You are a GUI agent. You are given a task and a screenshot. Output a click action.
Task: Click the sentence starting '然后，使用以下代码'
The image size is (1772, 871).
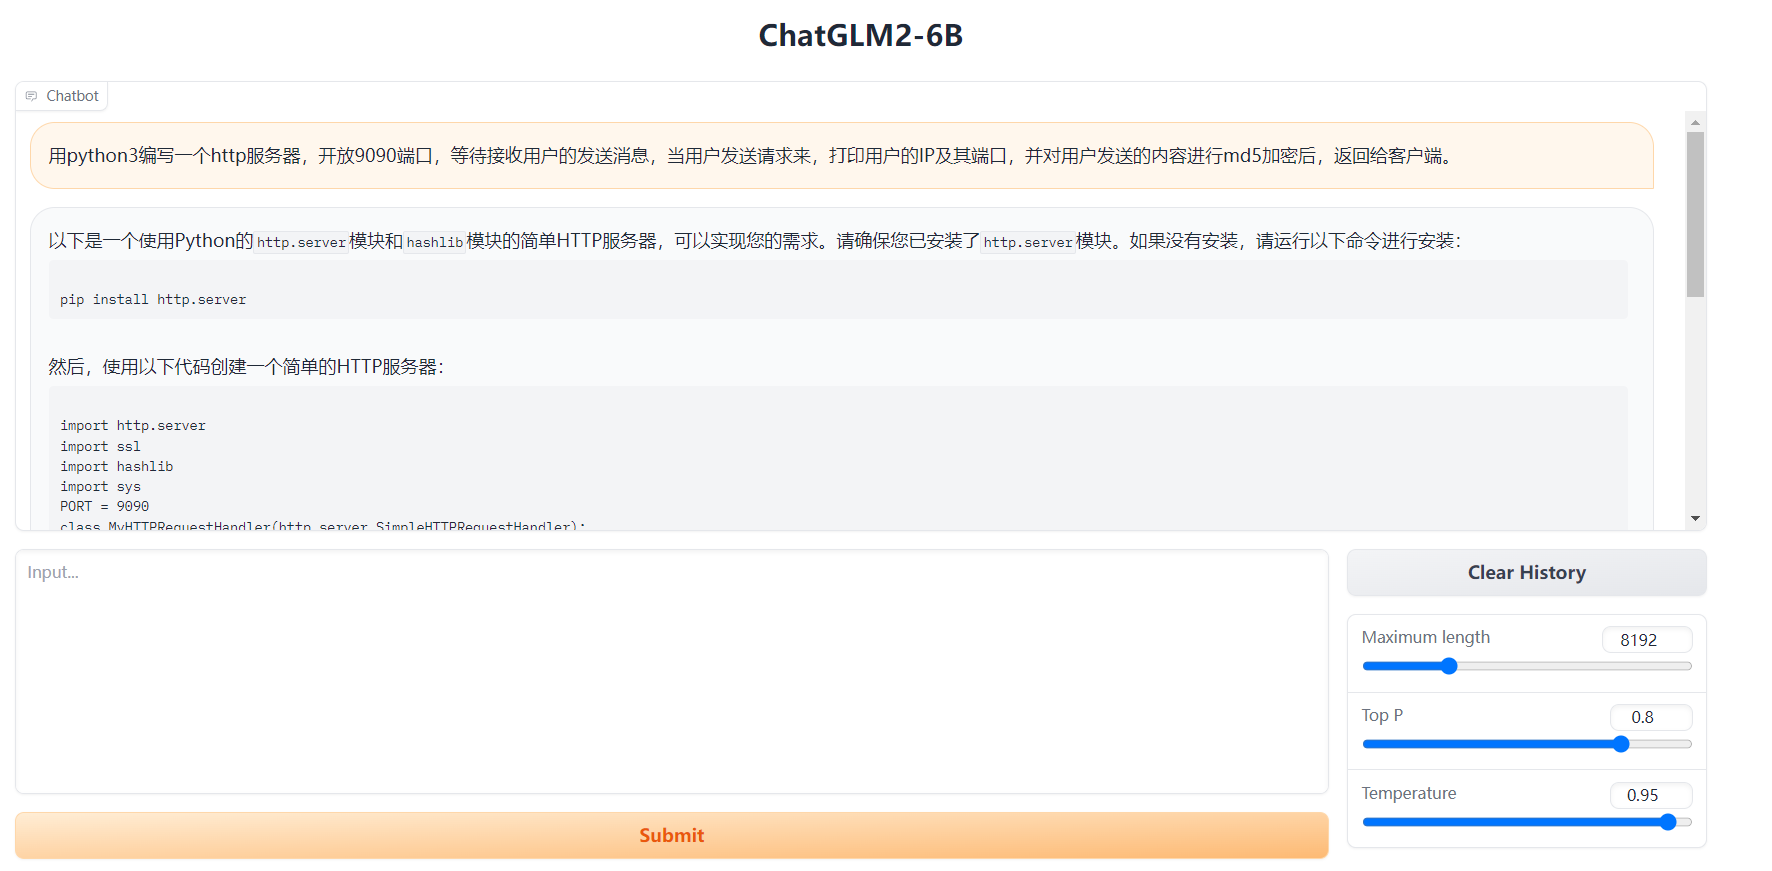point(246,367)
